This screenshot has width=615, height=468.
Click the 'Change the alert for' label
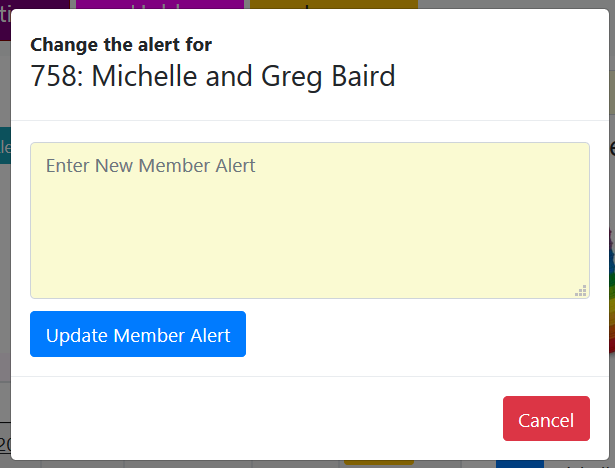[x=121, y=44]
